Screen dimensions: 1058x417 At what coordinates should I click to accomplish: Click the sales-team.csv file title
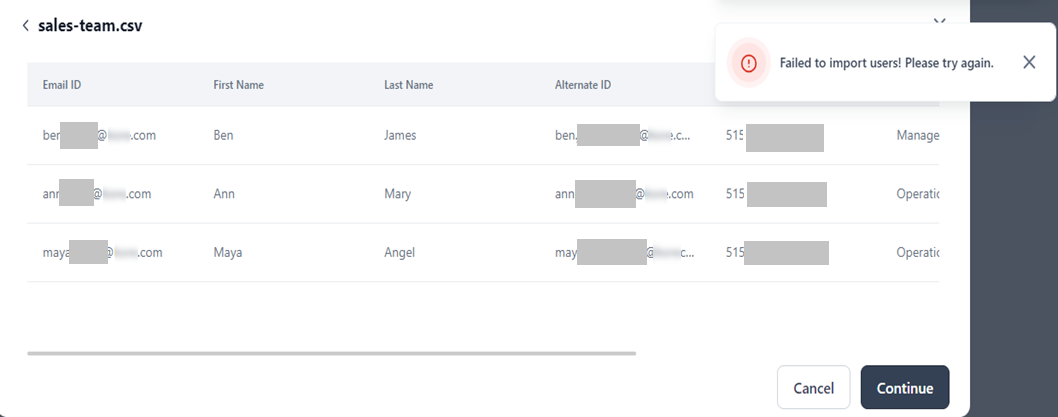[x=90, y=26]
